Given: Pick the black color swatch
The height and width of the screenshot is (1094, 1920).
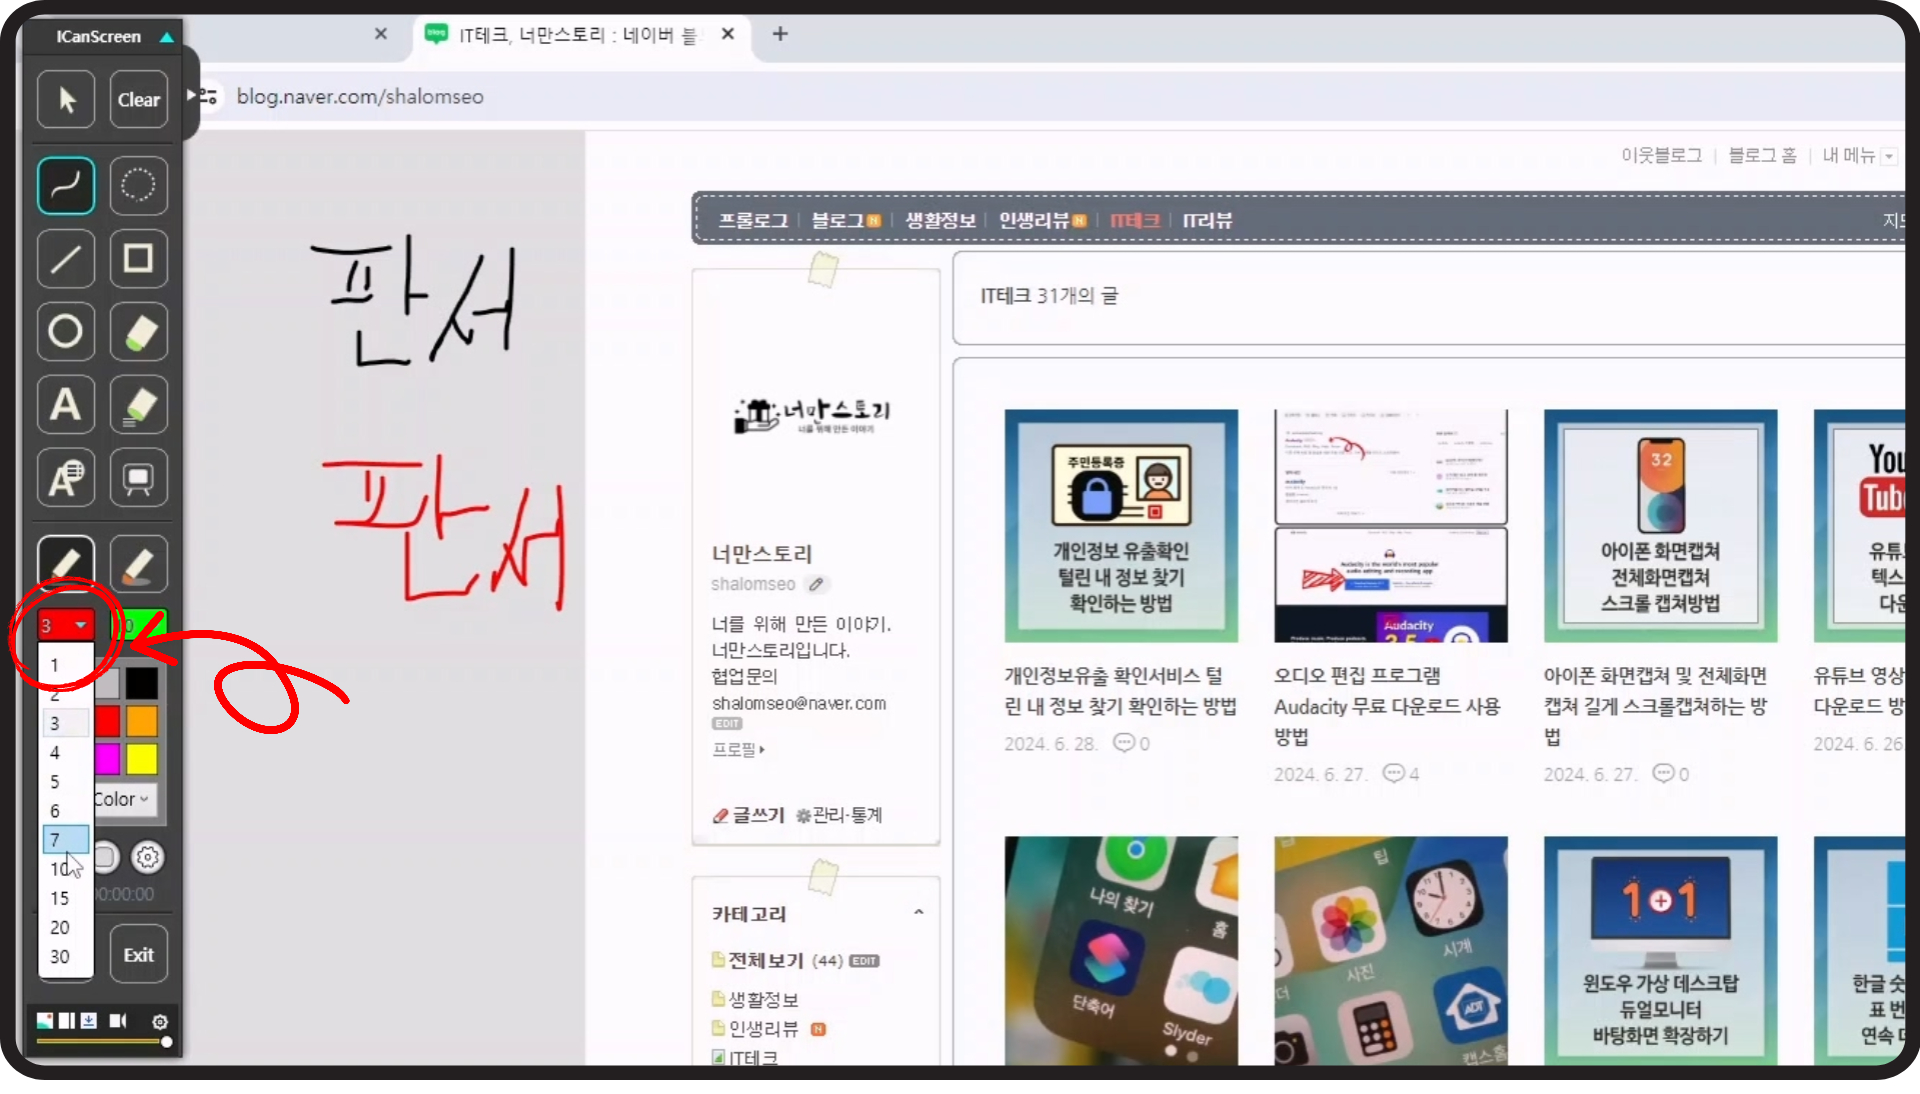Looking at the screenshot, I should pos(142,683).
